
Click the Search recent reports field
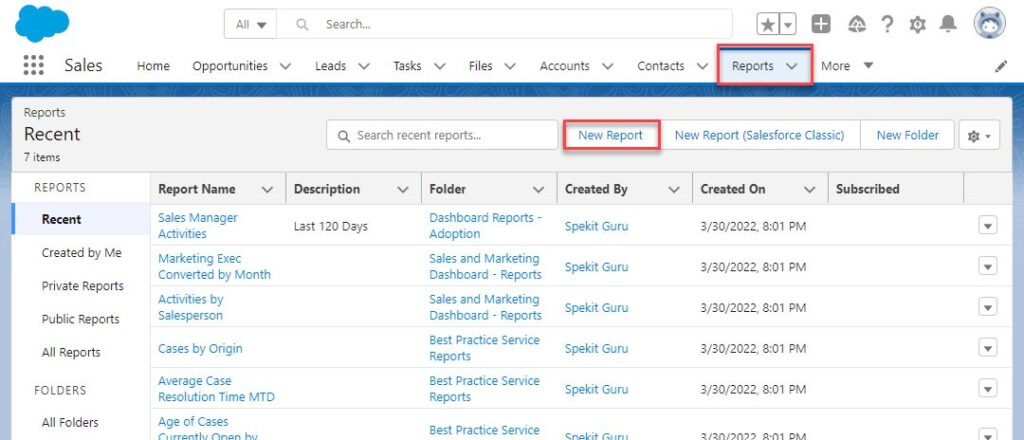click(442, 135)
